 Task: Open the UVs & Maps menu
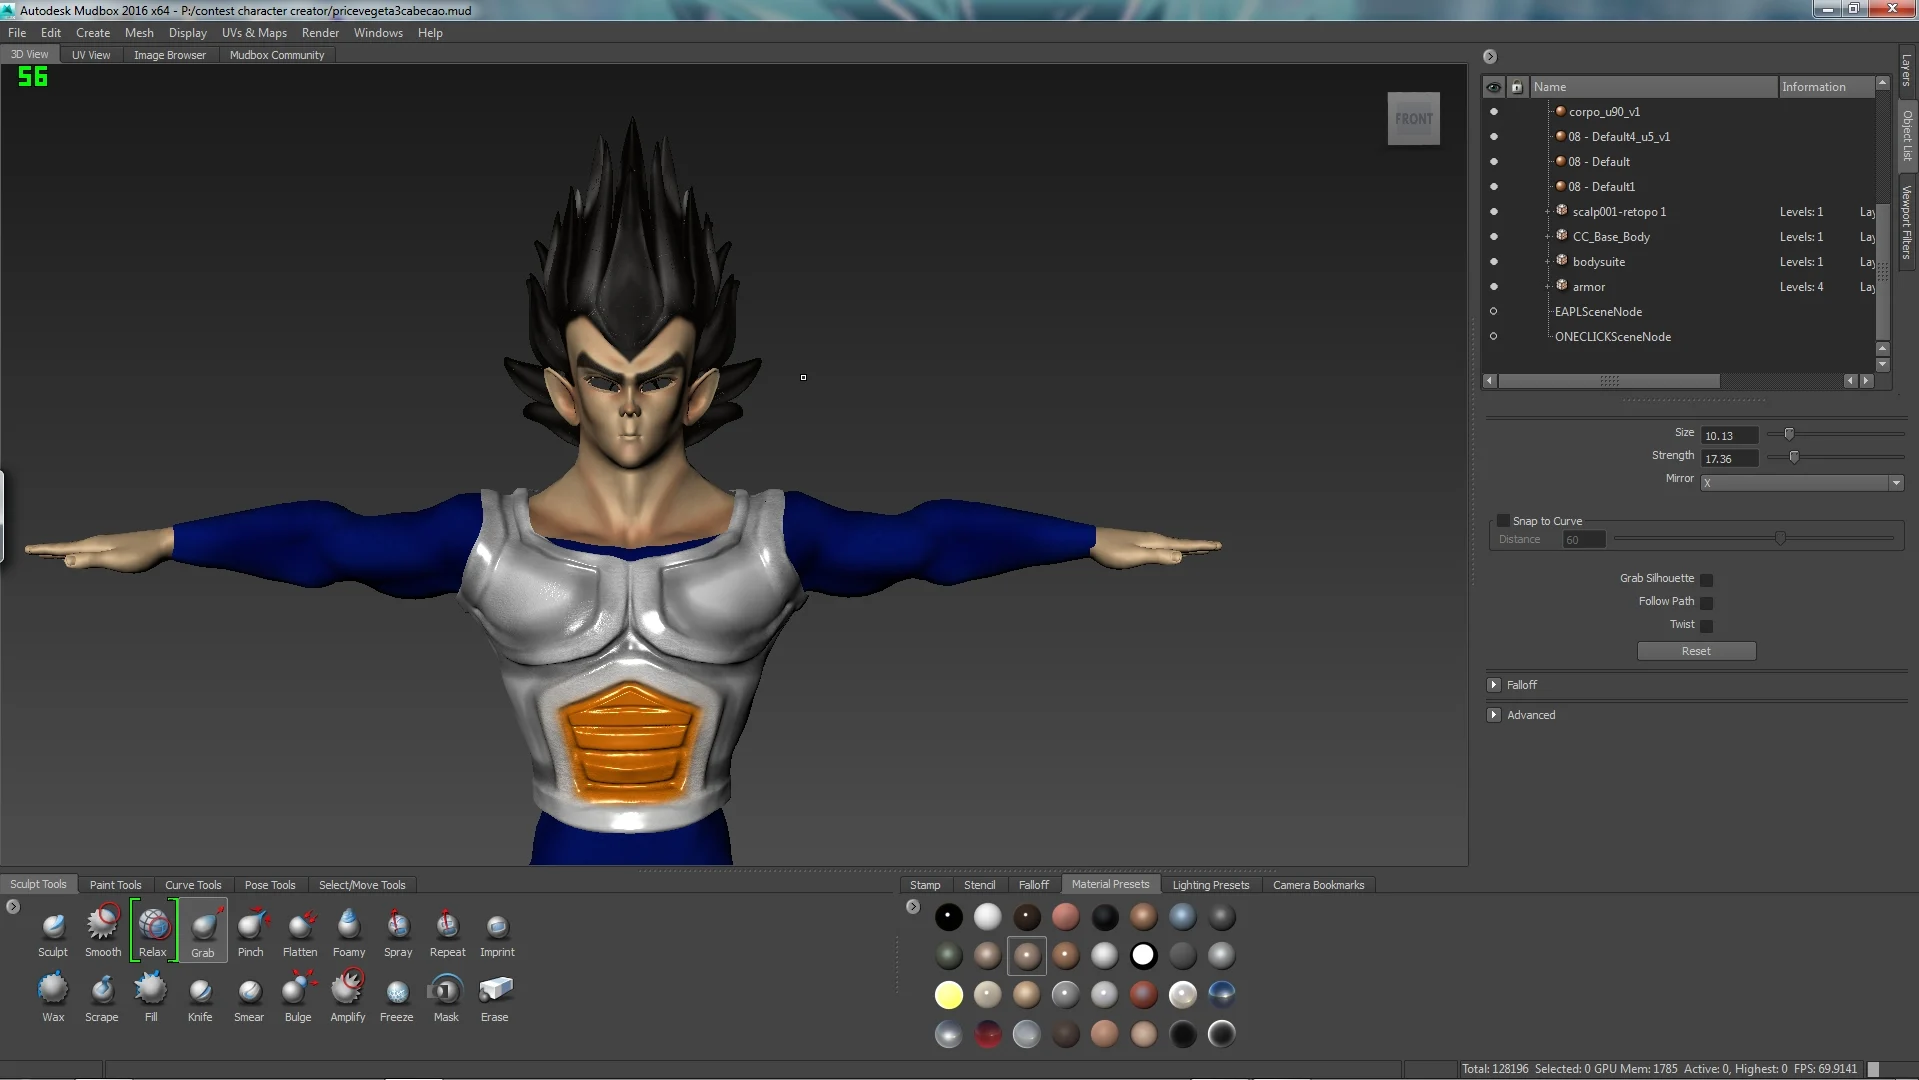(254, 33)
